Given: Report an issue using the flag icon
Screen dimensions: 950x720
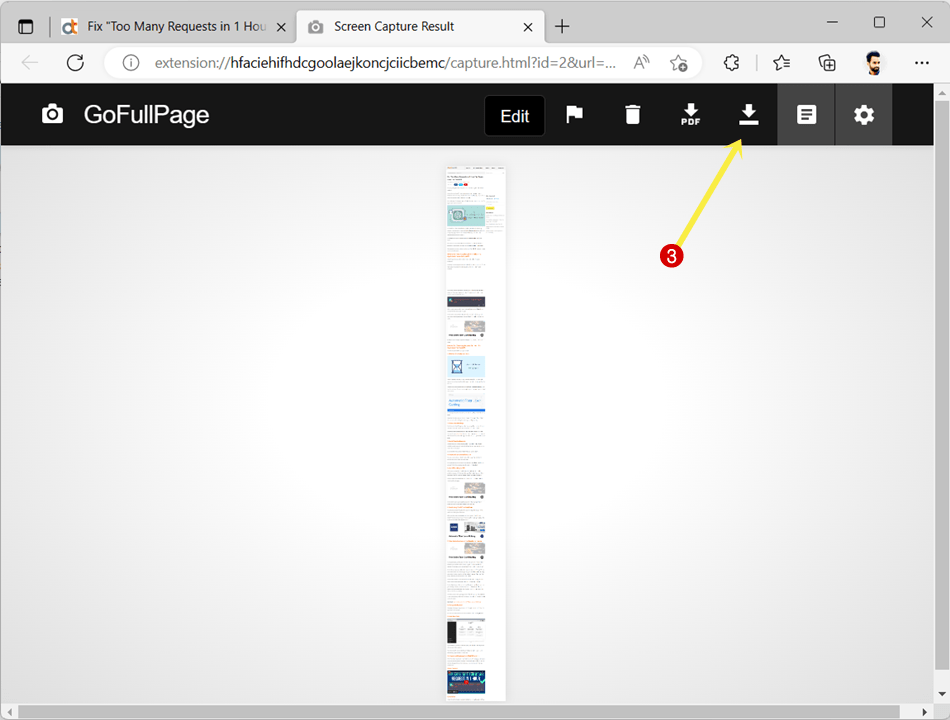Looking at the screenshot, I should pos(574,114).
